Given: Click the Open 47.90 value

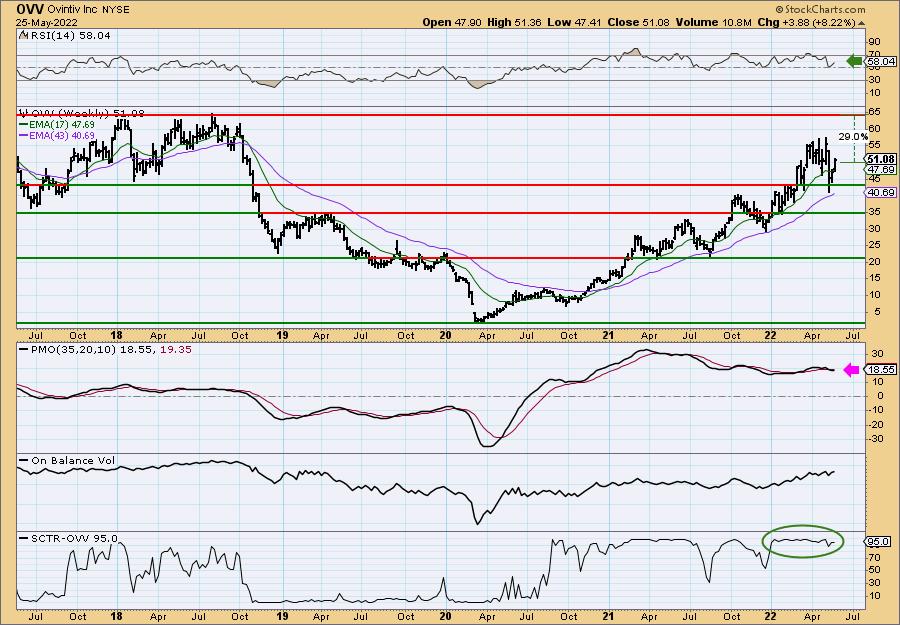Looking at the screenshot, I should click(x=452, y=22).
